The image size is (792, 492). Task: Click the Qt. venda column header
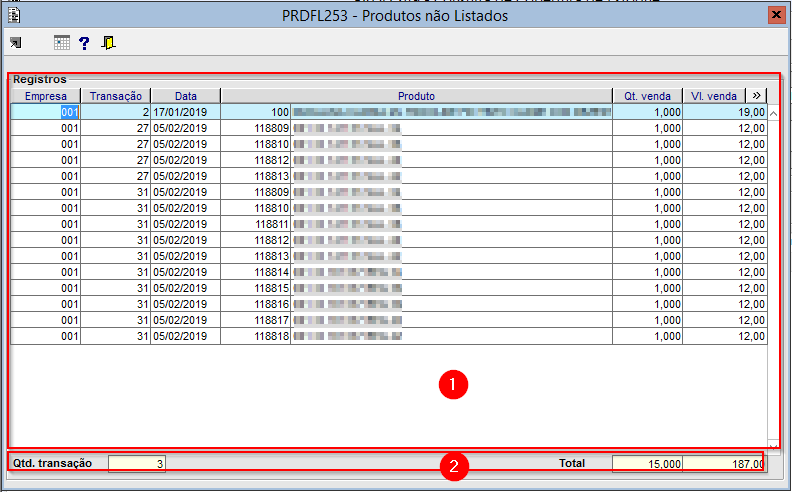click(648, 96)
